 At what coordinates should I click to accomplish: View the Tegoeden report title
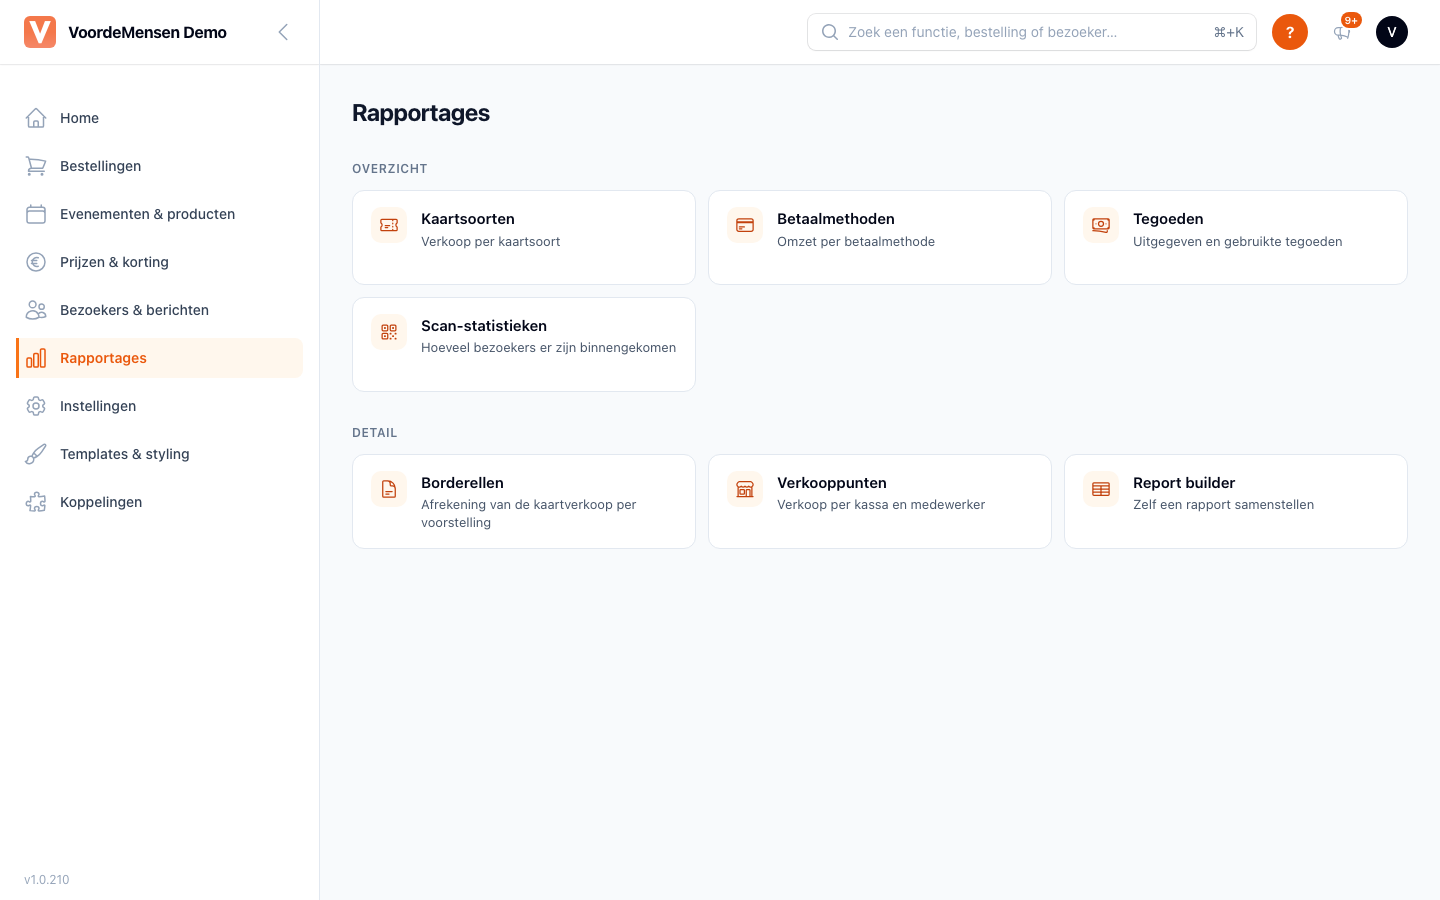(x=1168, y=219)
